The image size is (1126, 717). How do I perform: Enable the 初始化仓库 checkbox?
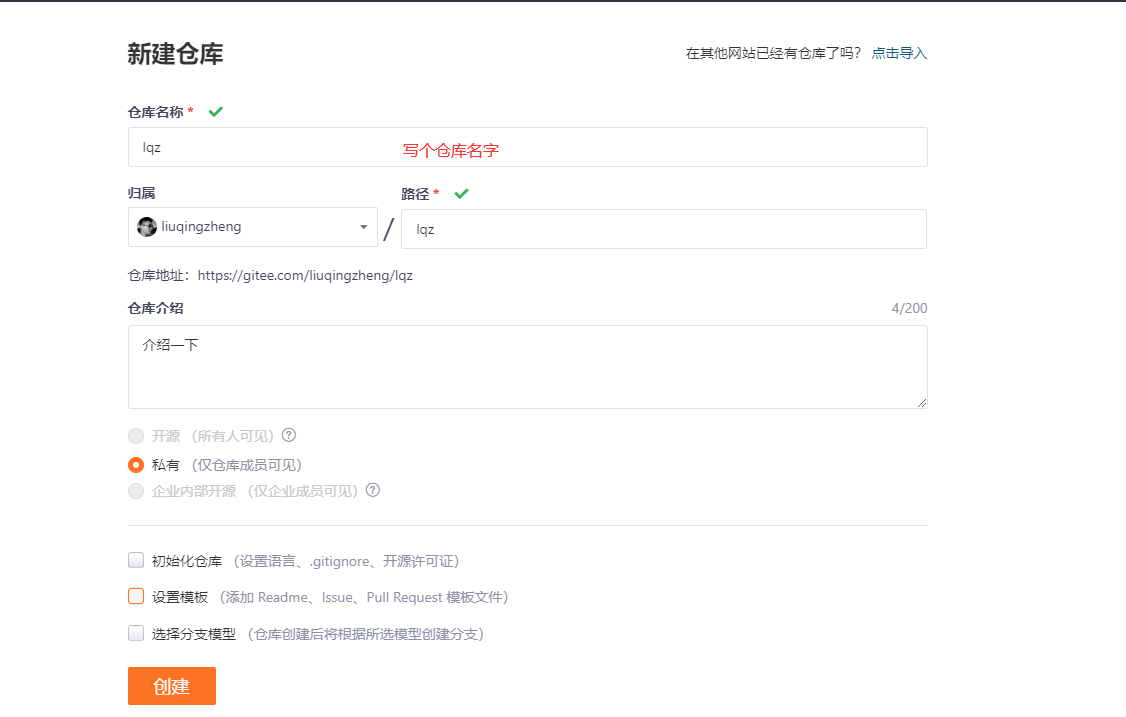coord(136,560)
